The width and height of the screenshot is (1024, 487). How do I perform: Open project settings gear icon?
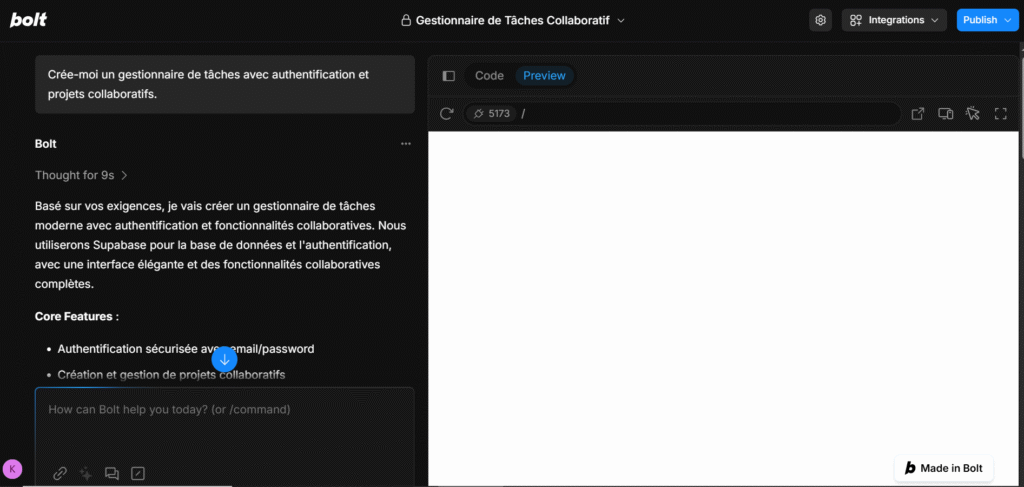click(x=820, y=20)
